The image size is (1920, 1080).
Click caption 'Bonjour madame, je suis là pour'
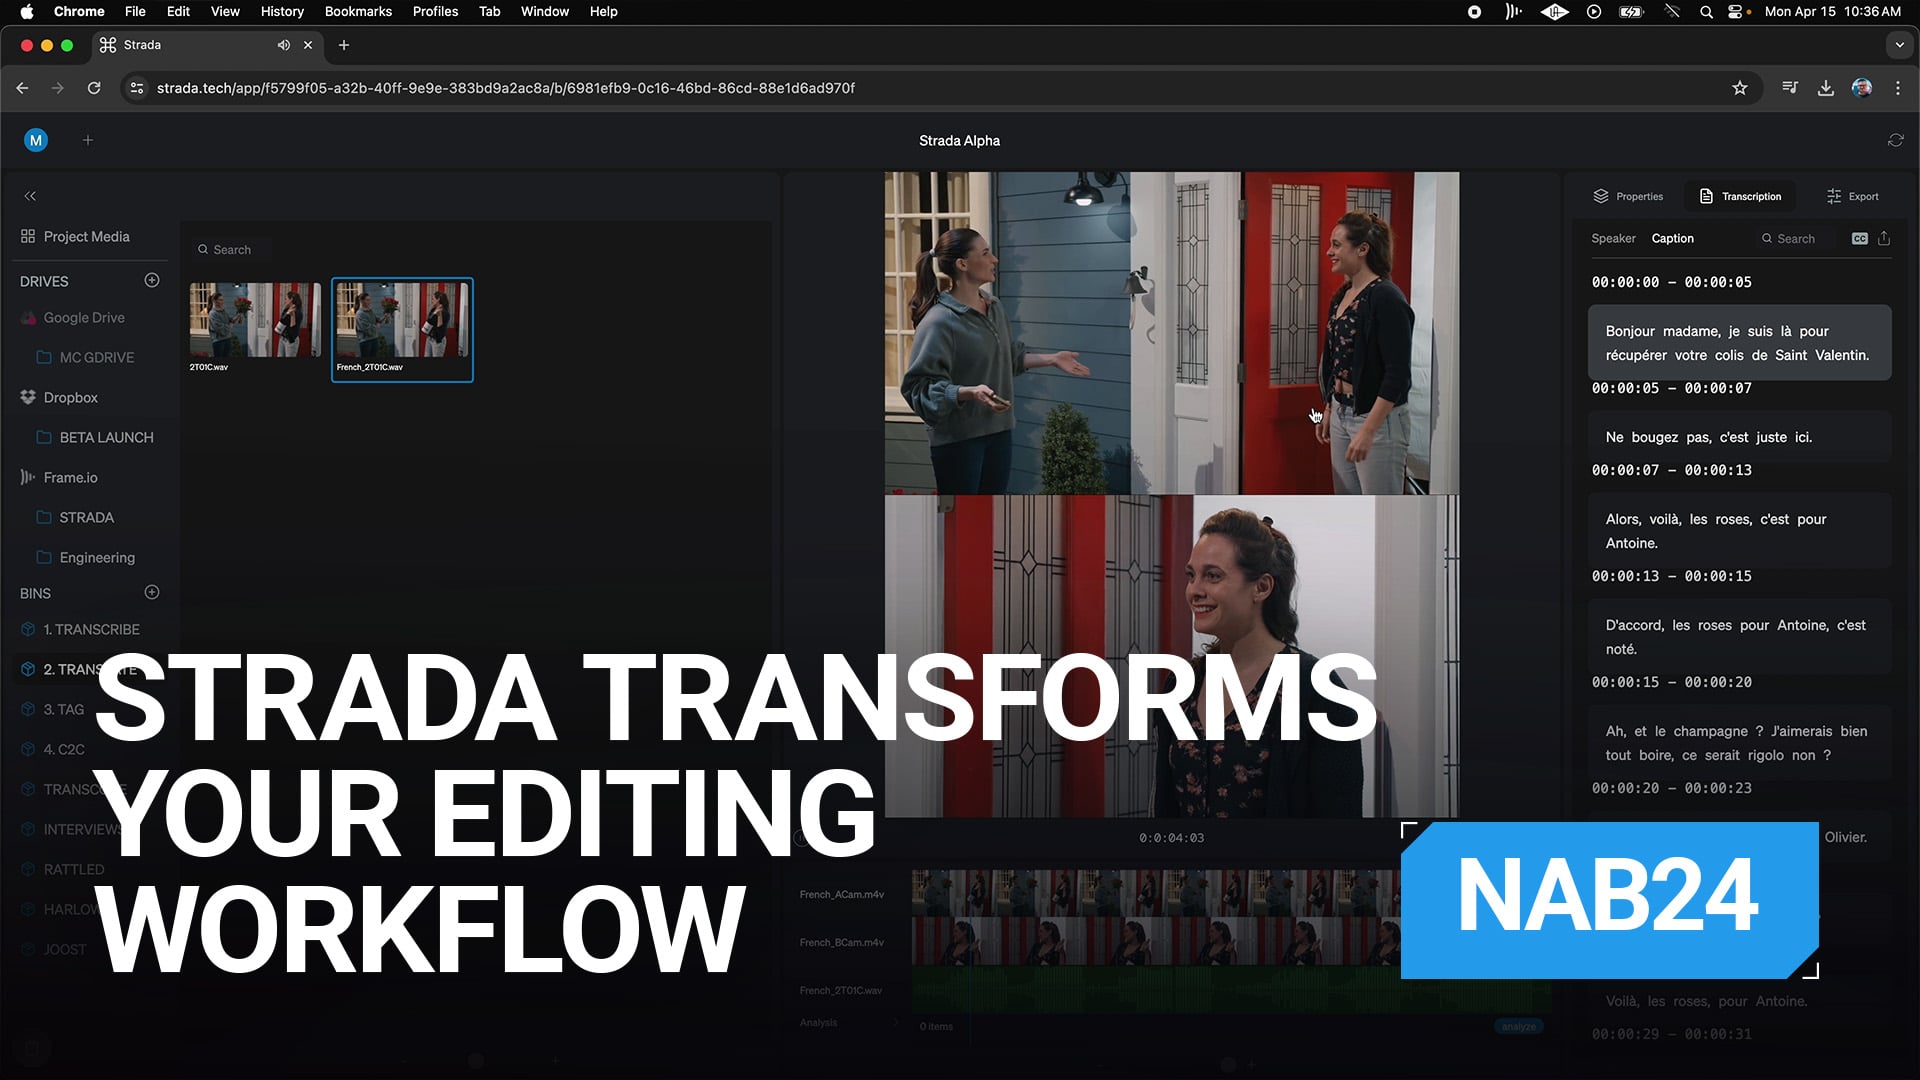point(1739,342)
